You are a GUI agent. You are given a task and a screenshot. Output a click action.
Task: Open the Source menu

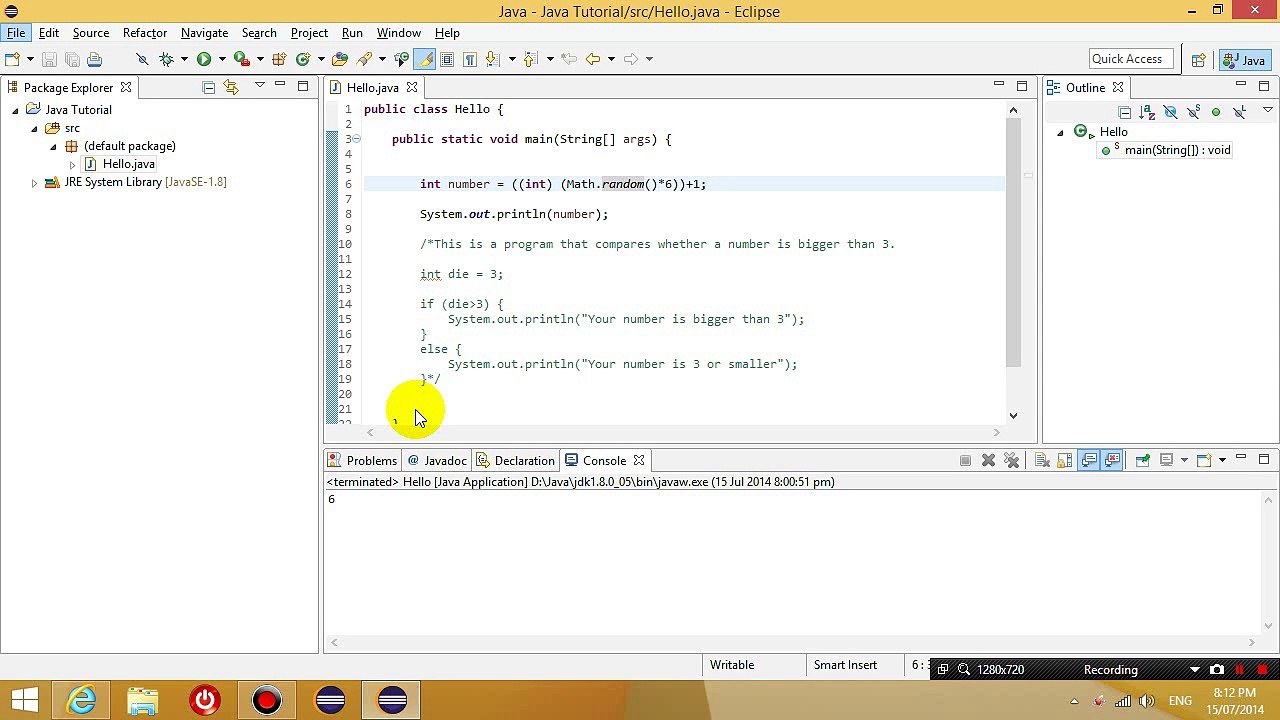pyautogui.click(x=91, y=33)
